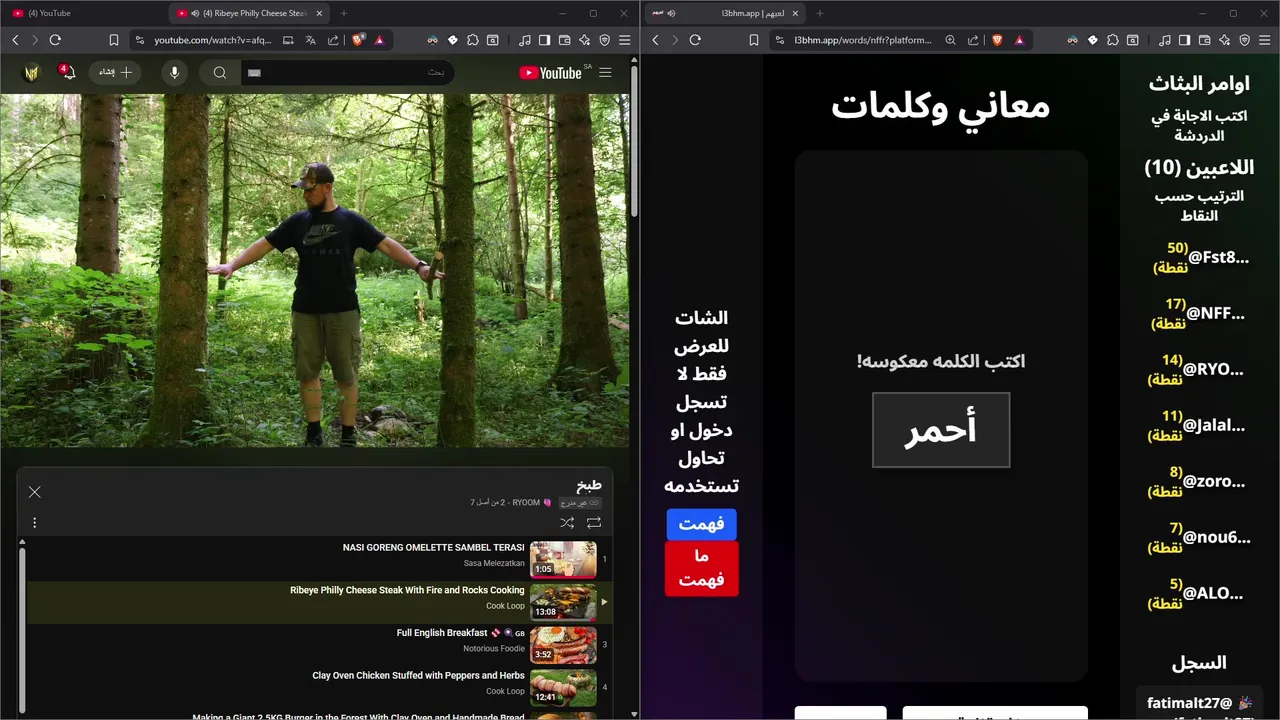Screen dimensions: 1280x720
Task: Click the YouTube logo
Action: pos(552,72)
